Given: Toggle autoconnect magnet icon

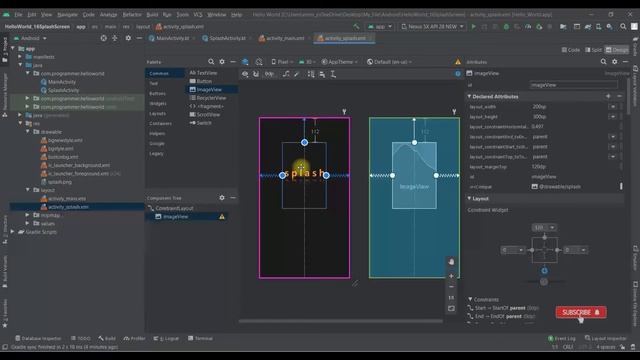Looking at the screenshot, I should (256, 74).
